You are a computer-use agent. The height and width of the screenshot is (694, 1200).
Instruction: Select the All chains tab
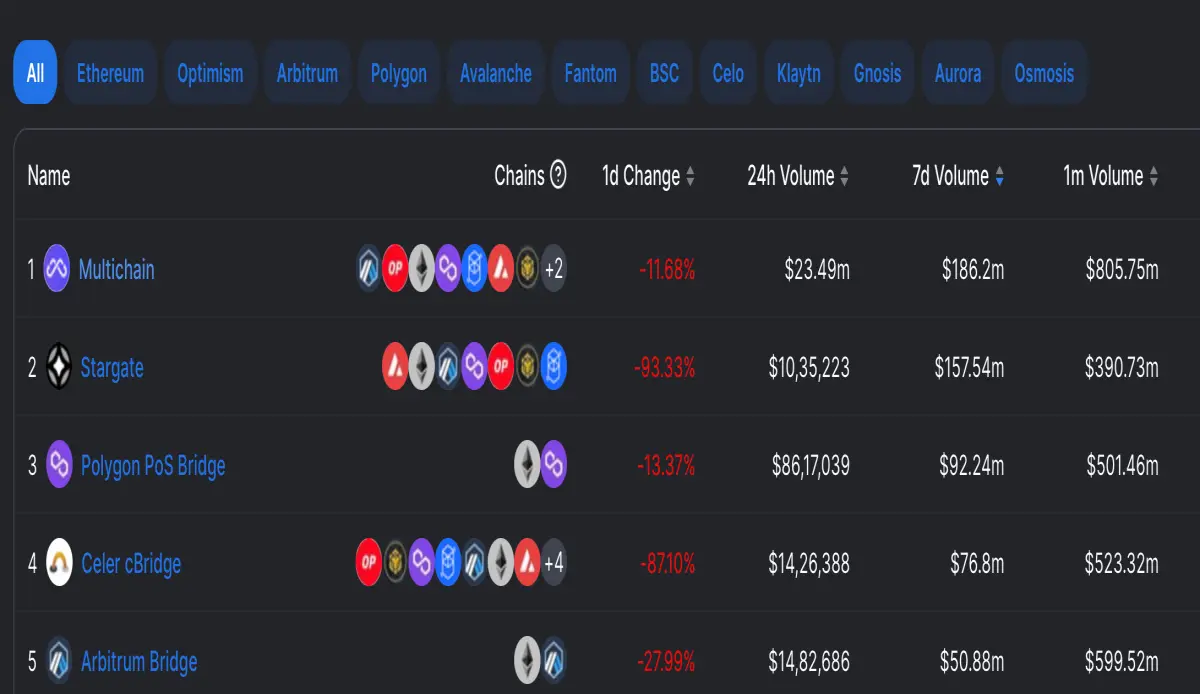pos(35,73)
